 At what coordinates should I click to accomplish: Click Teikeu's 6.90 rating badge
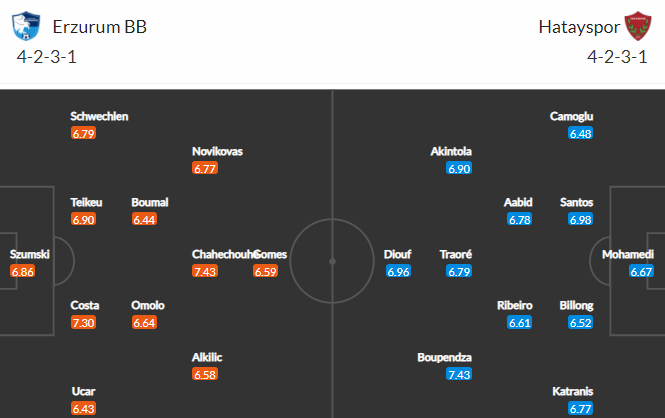84,219
